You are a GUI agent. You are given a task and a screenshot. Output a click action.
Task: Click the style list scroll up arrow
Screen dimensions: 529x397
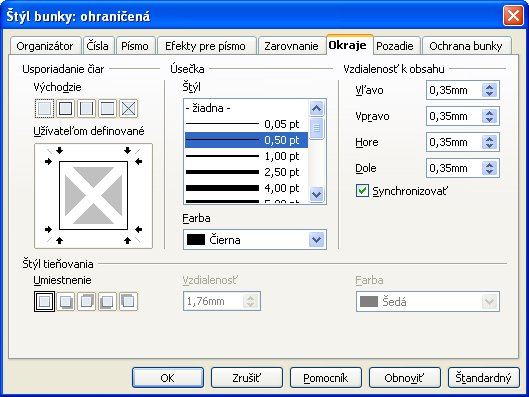tap(316, 108)
